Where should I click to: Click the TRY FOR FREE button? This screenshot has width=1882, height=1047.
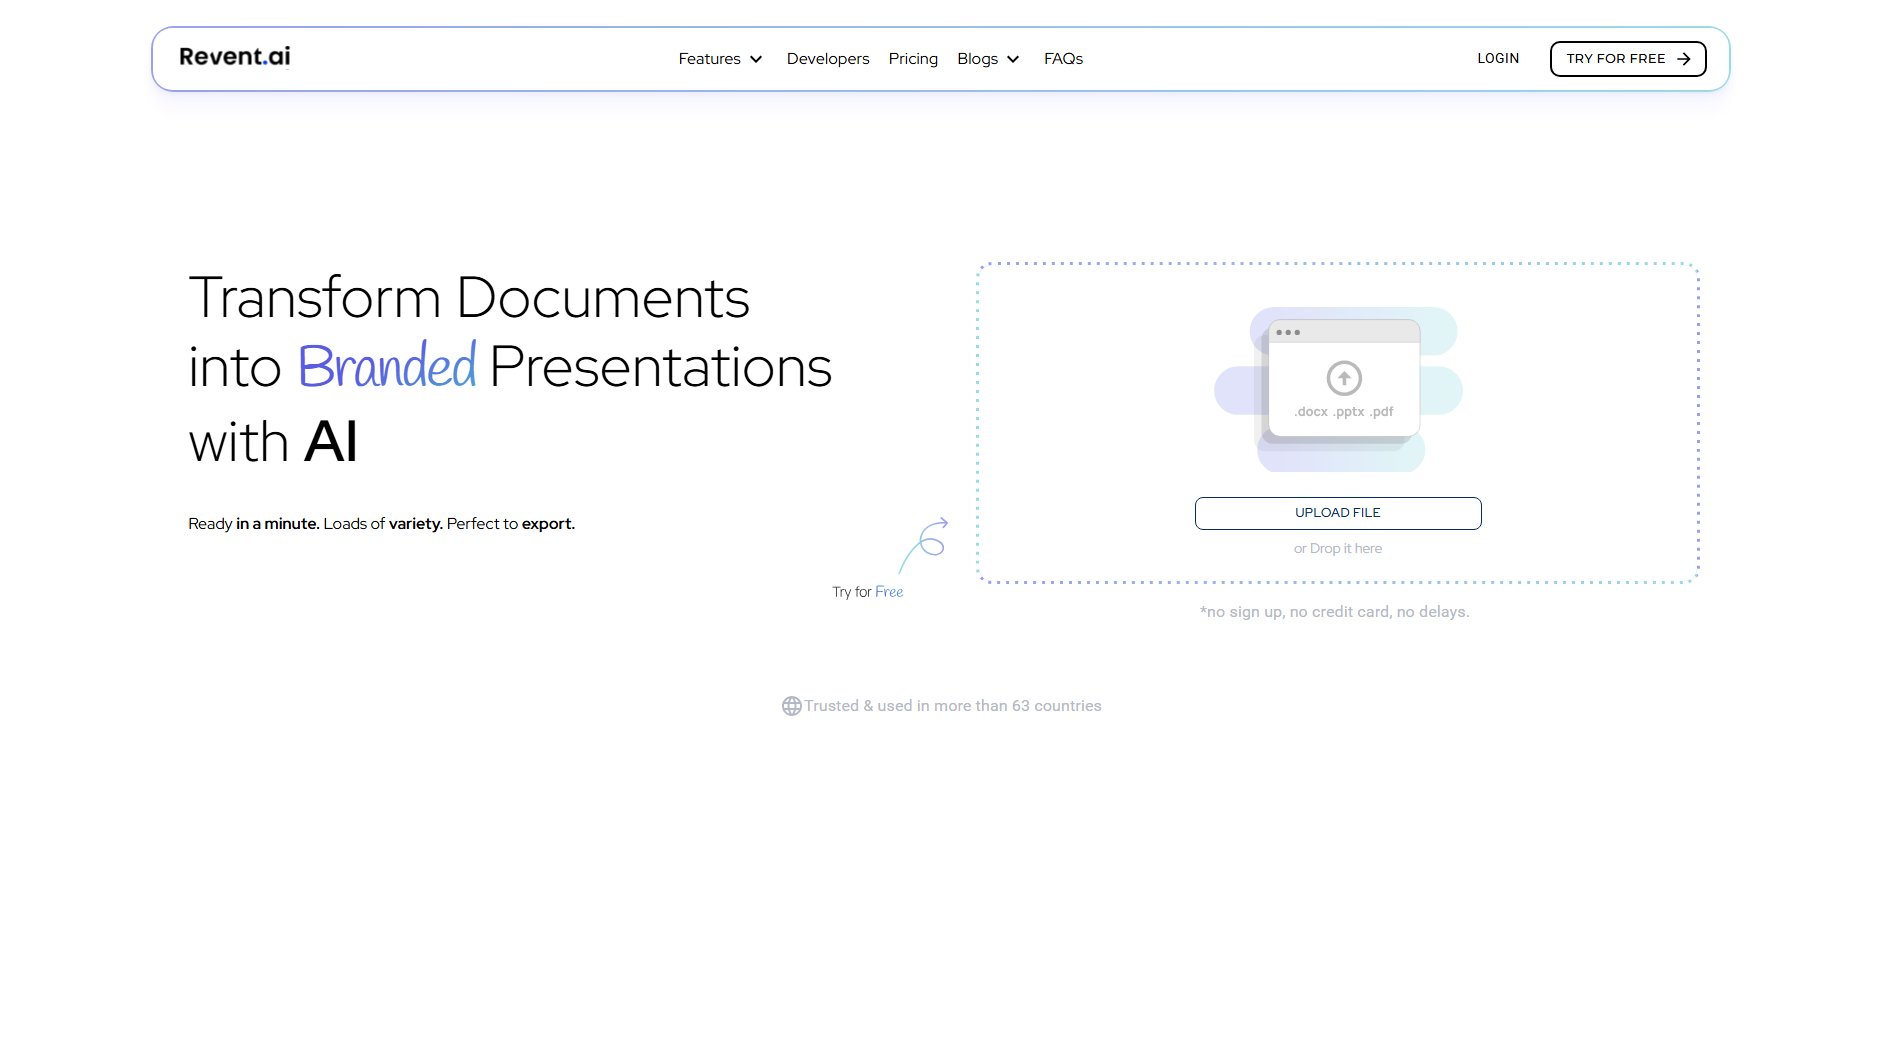pyautogui.click(x=1628, y=58)
